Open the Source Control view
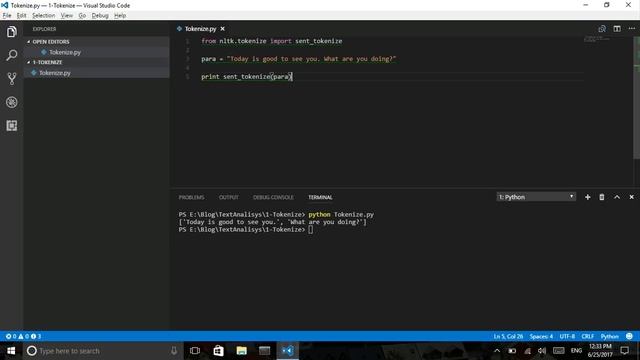Viewport: 640px width, 360px height. (x=11, y=78)
